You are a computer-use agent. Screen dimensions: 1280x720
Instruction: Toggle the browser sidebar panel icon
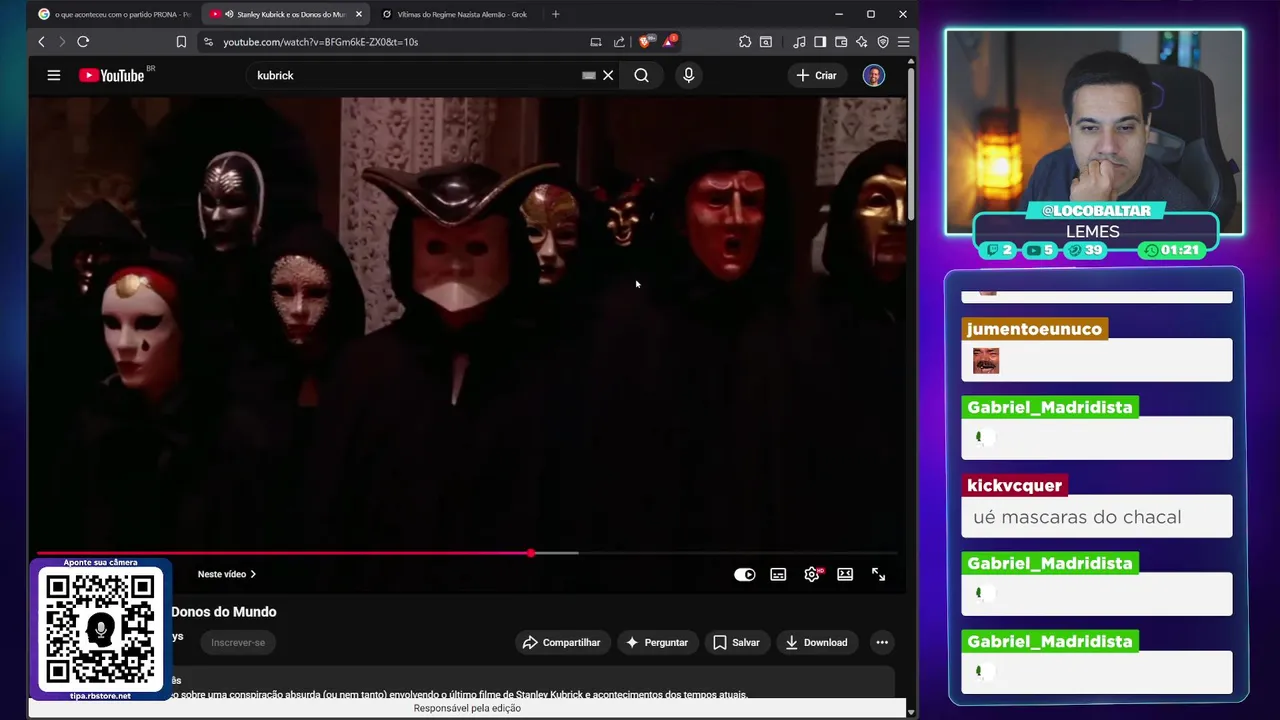[820, 42]
